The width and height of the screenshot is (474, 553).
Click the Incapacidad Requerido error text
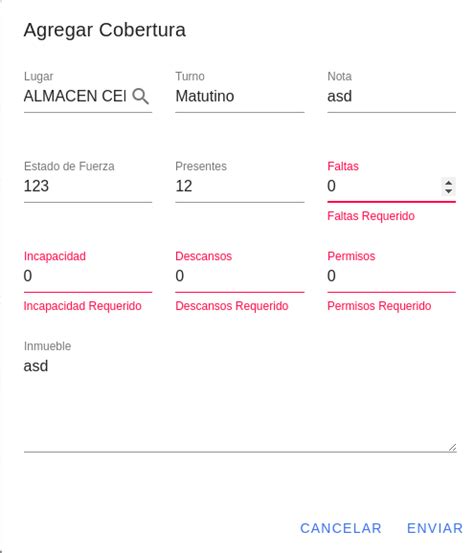click(83, 306)
